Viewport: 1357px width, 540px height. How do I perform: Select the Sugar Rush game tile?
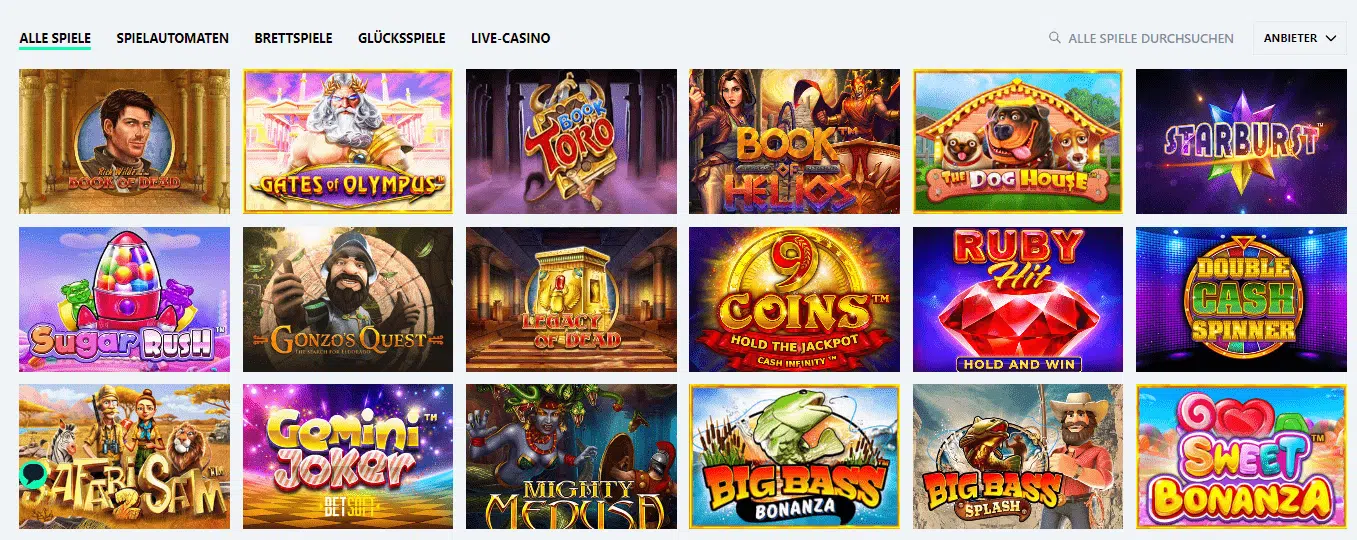pos(124,299)
